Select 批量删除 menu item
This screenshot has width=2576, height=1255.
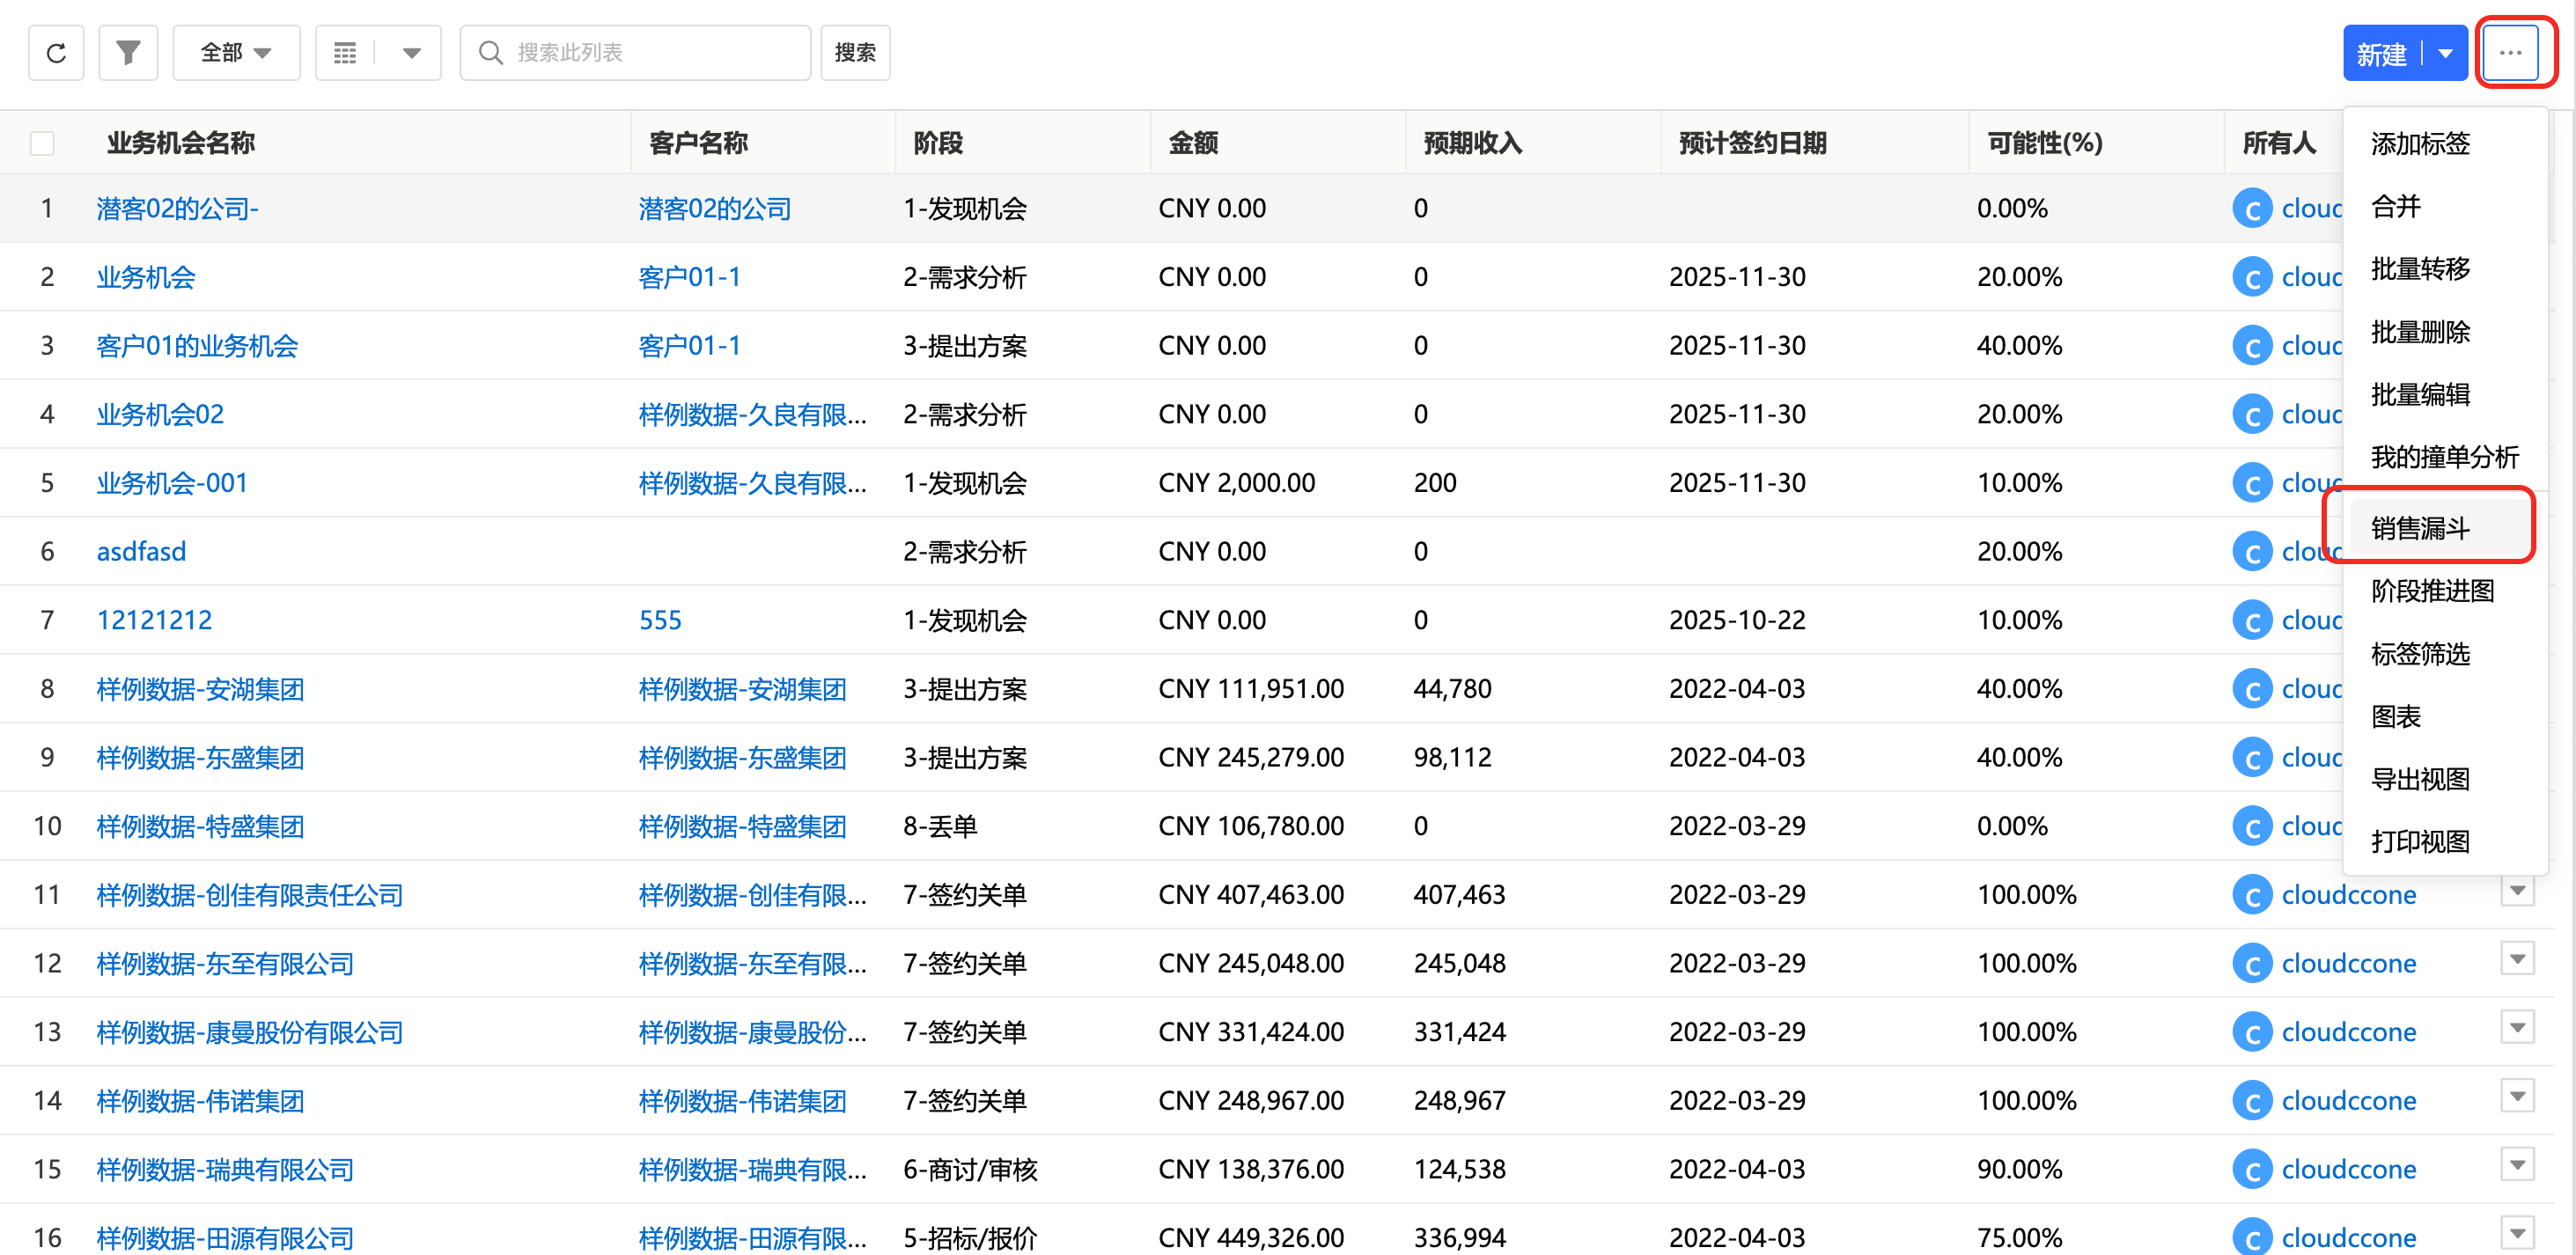point(2420,331)
